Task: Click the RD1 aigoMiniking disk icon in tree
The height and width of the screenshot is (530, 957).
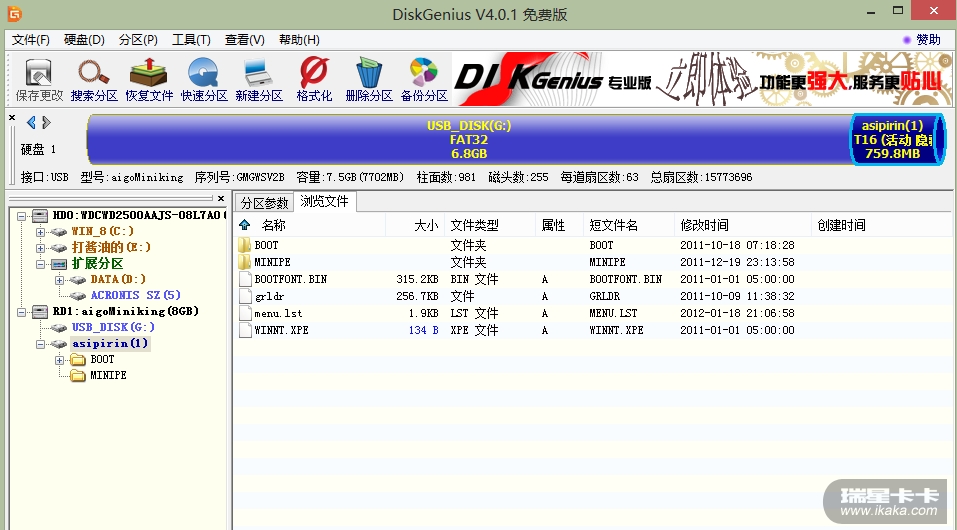Action: 40,311
